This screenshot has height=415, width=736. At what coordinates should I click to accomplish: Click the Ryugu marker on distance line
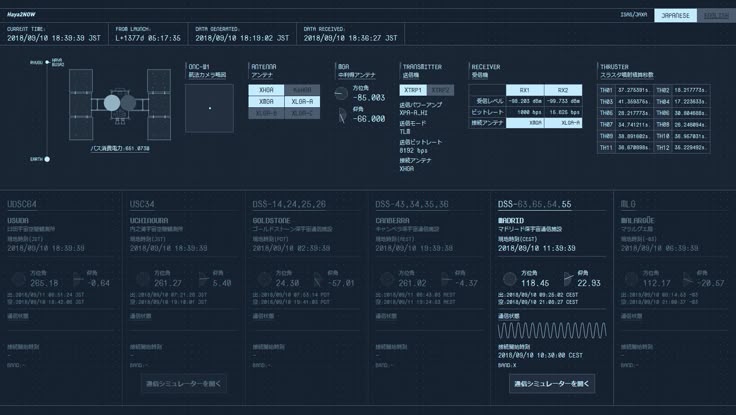(x=47, y=62)
